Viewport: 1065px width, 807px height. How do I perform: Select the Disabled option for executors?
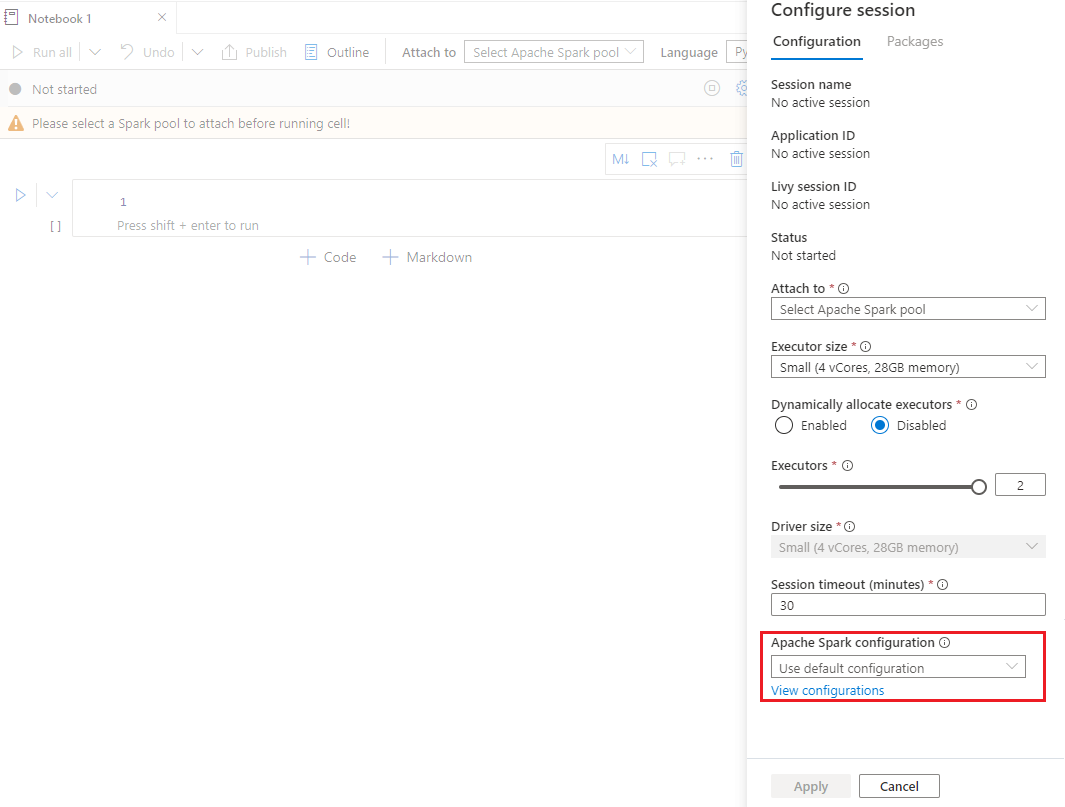(x=879, y=425)
